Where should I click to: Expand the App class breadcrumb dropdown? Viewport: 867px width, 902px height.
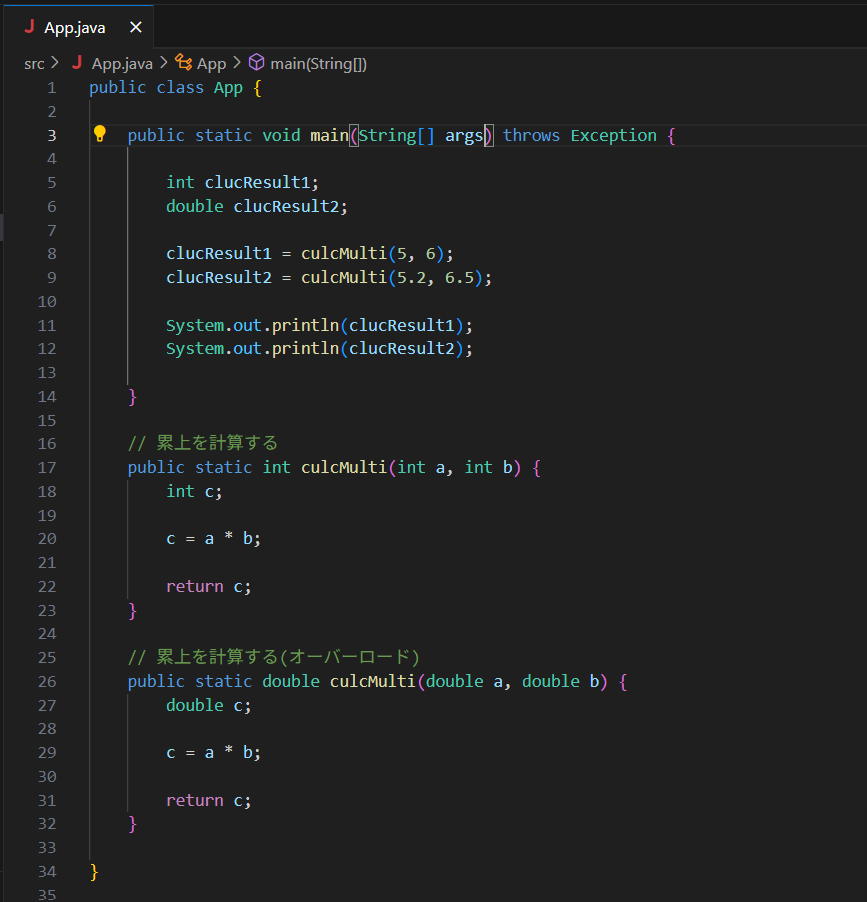pyautogui.click(x=211, y=63)
